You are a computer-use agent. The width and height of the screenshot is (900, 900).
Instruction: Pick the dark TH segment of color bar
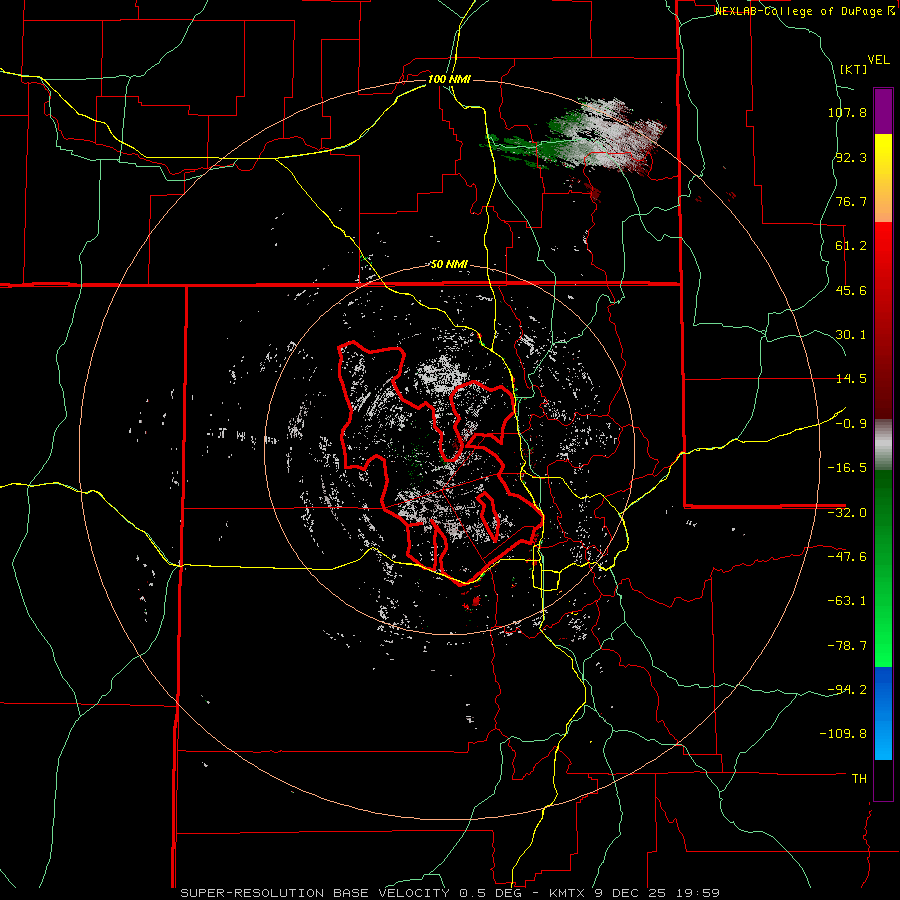(x=883, y=779)
